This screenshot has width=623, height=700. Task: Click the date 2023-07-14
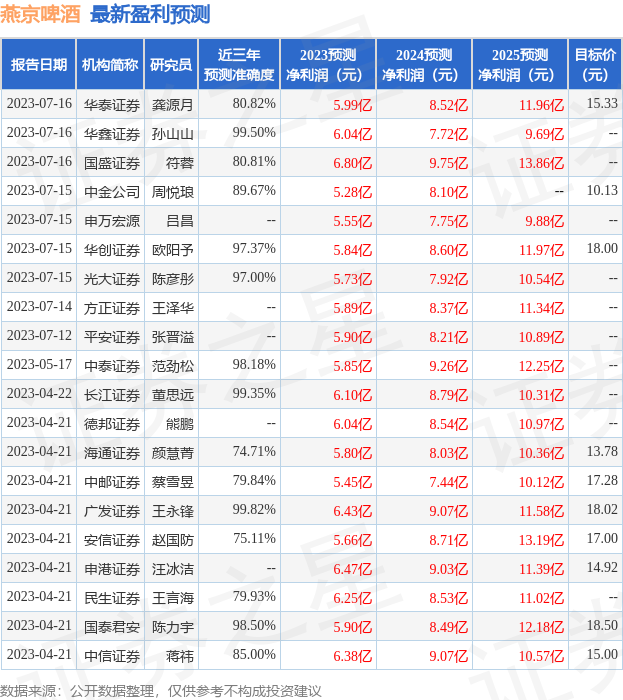coord(39,307)
